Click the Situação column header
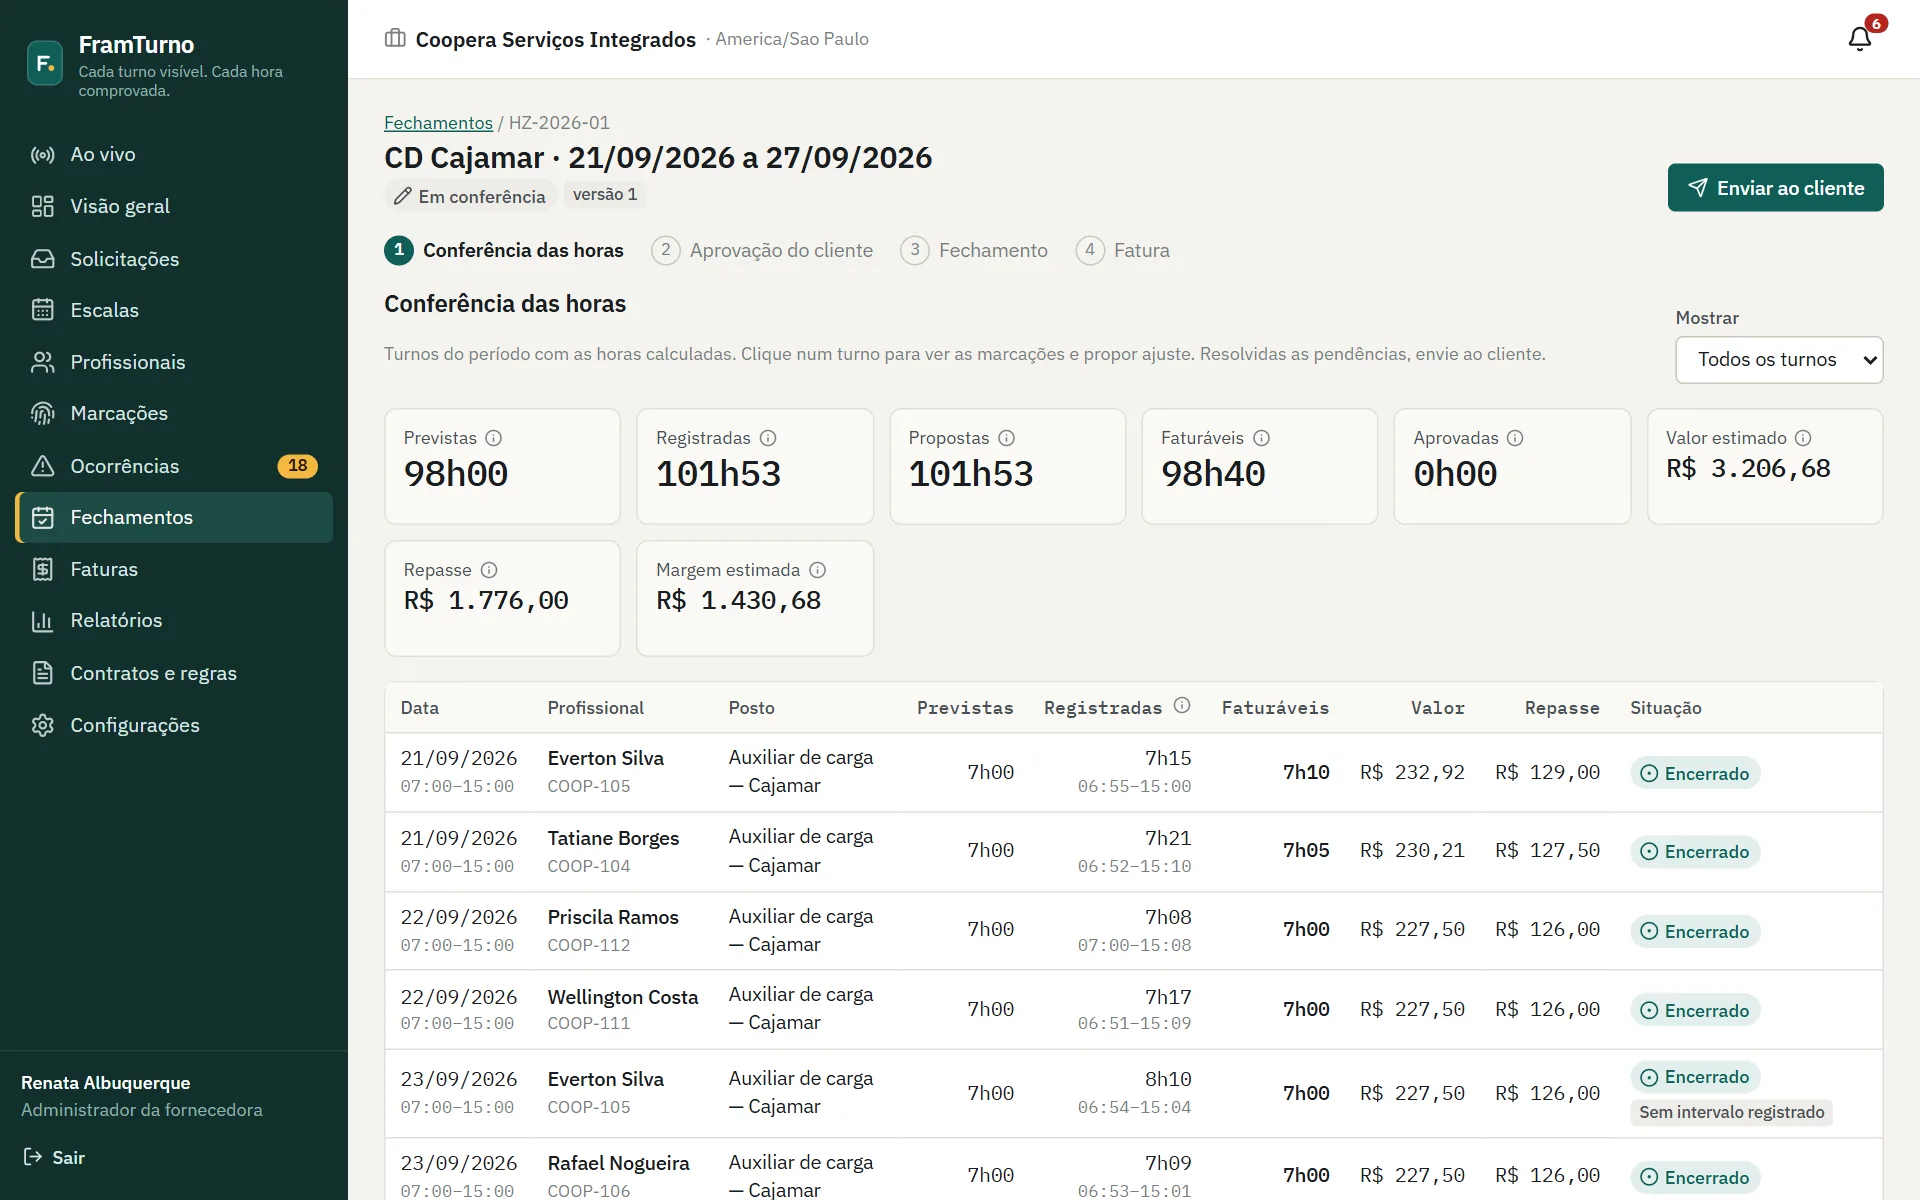Viewport: 1920px width, 1200px height. 1665,708
